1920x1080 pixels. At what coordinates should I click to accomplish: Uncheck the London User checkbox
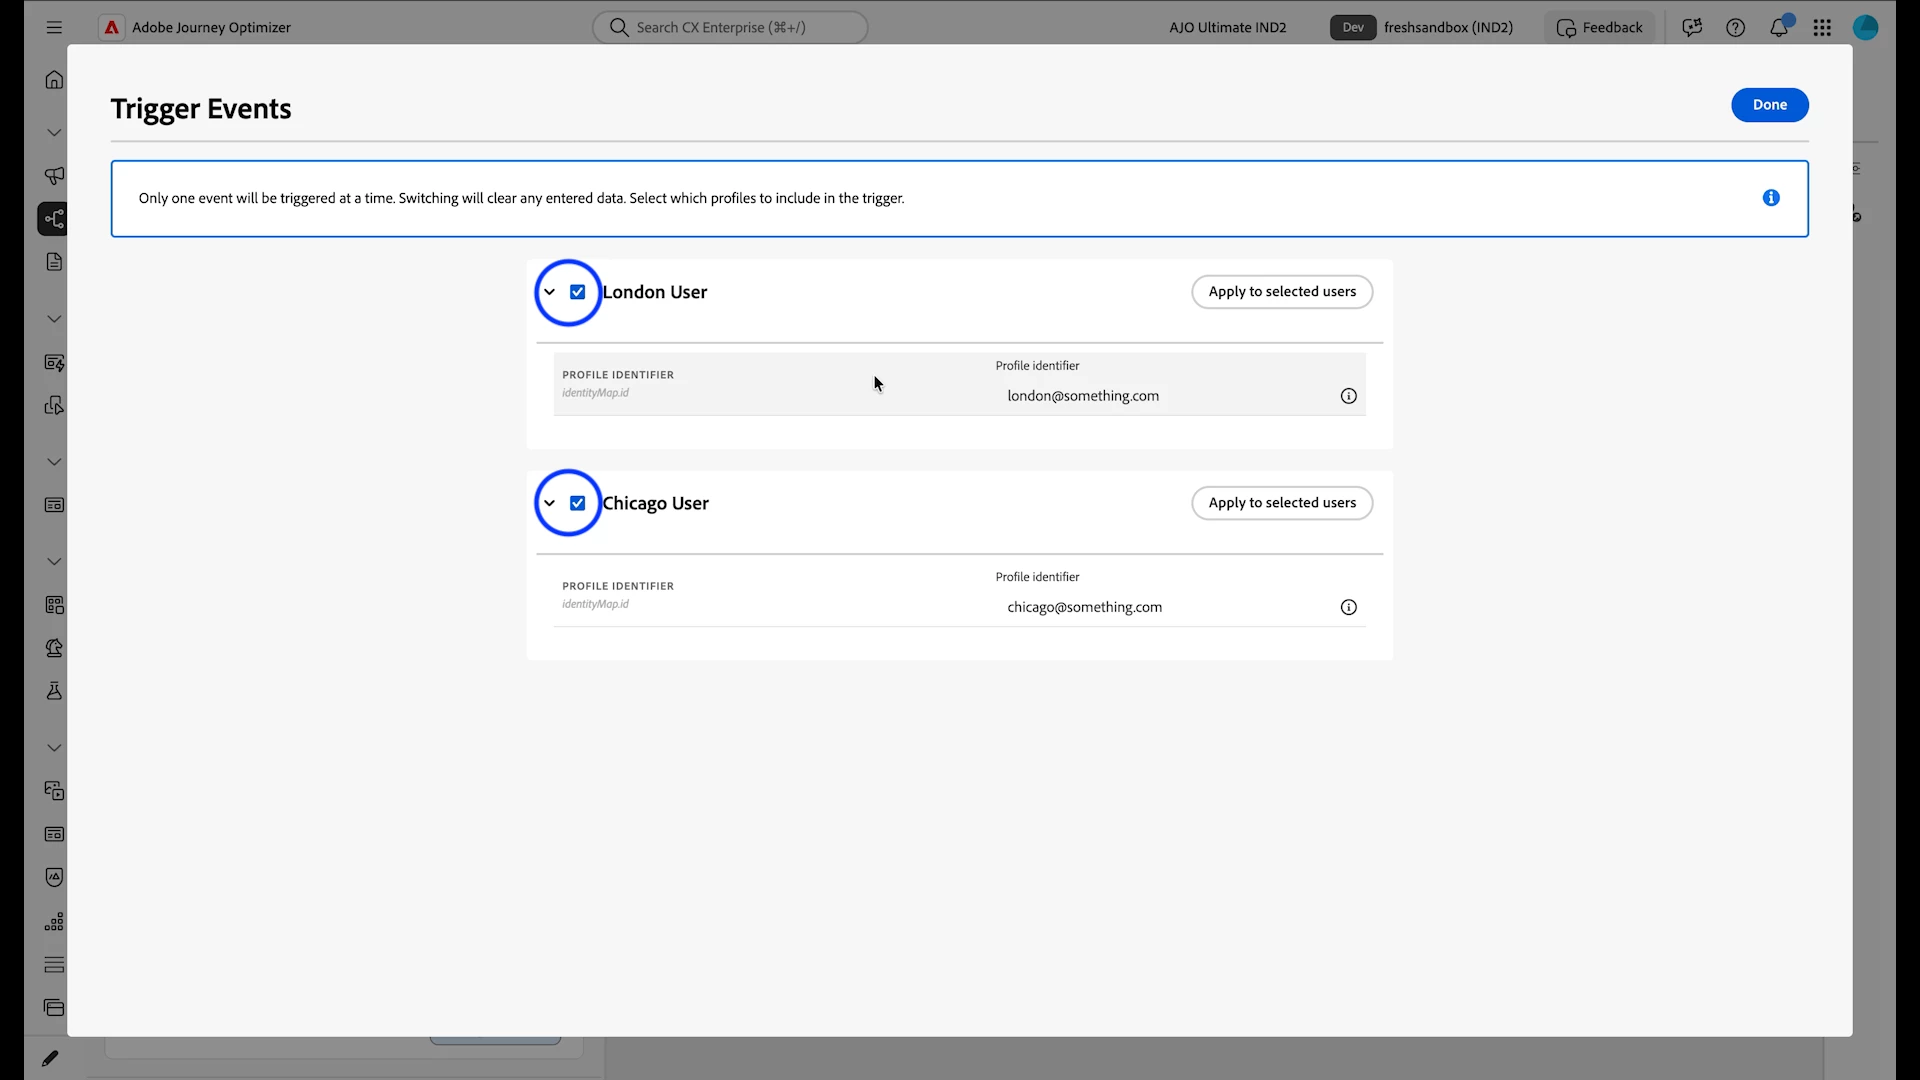click(578, 292)
